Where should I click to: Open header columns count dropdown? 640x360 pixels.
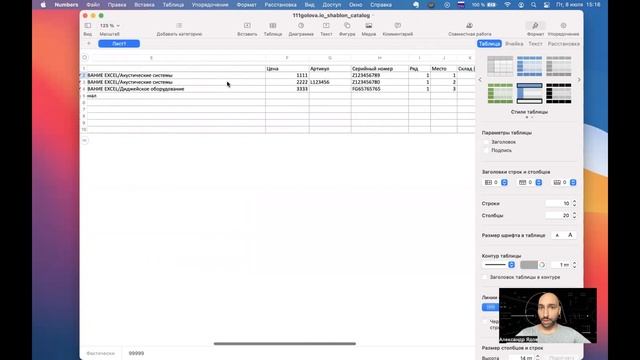tap(504, 182)
